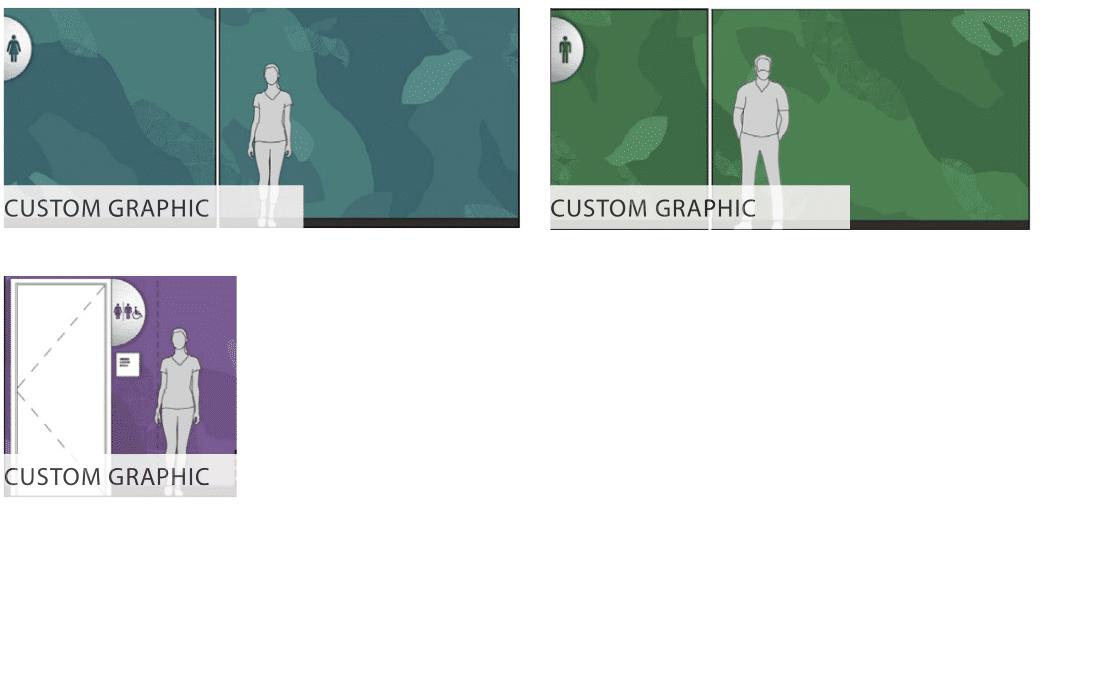Click the dotted leaf shape on the green left panel
Image resolution: width=1096 pixels, height=687 pixels.
pos(636,141)
